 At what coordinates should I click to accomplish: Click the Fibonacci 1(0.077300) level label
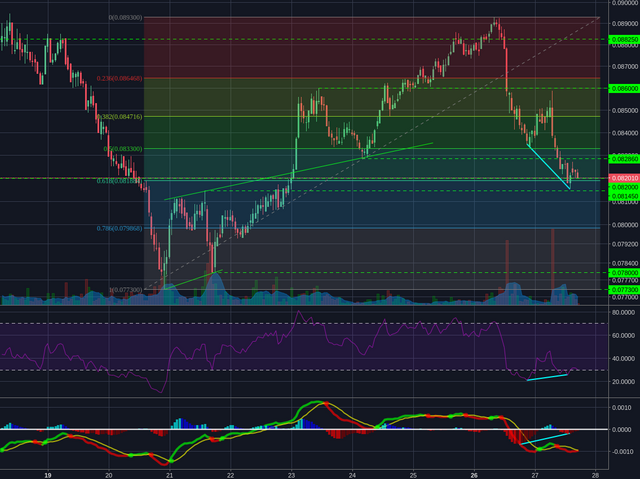pyautogui.click(x=125, y=290)
